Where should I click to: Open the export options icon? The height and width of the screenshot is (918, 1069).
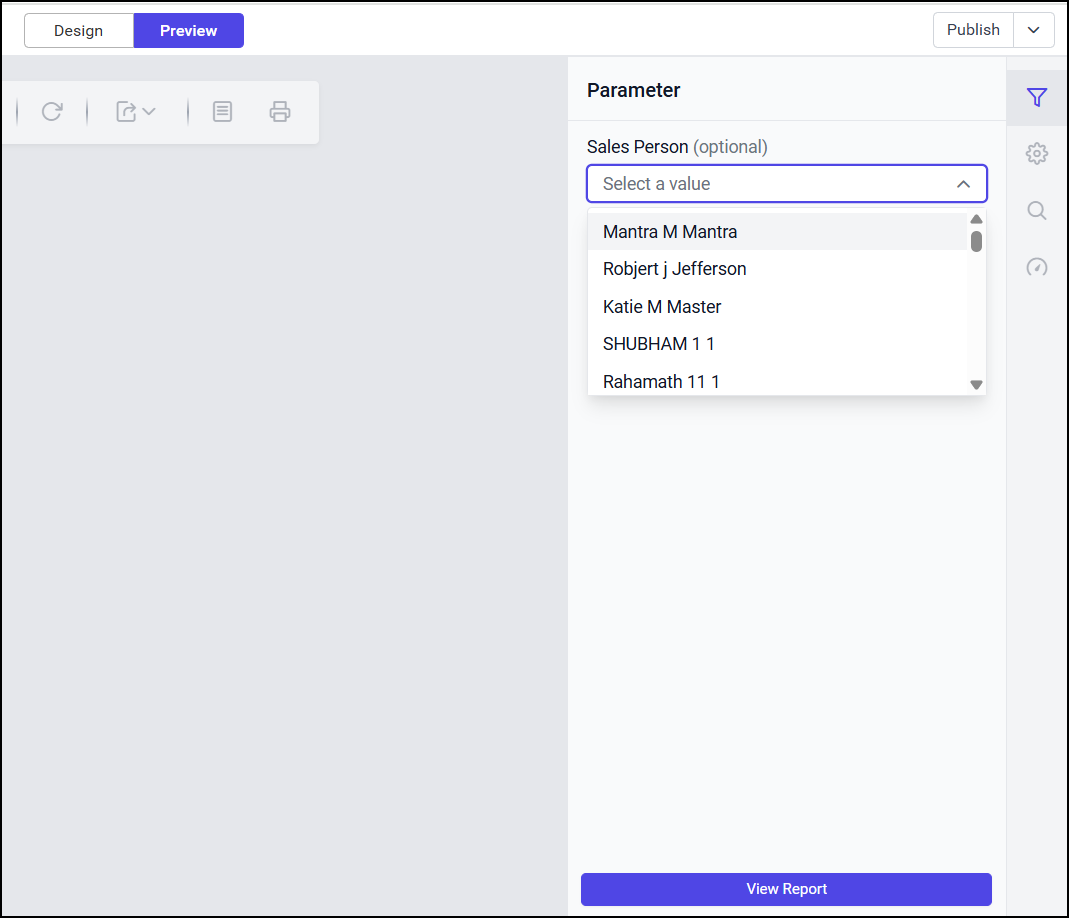coord(136,112)
